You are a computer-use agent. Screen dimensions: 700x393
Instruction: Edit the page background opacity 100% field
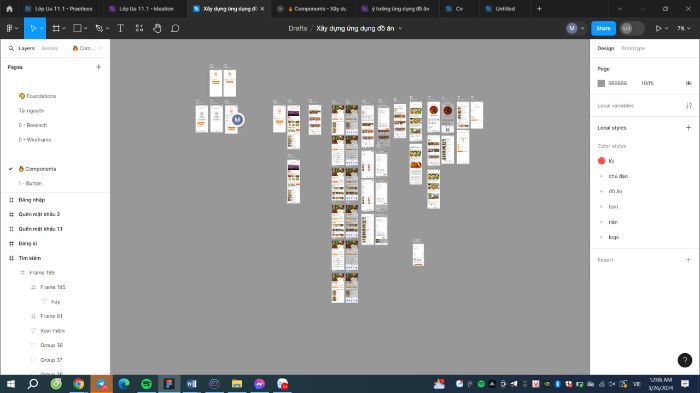[647, 83]
